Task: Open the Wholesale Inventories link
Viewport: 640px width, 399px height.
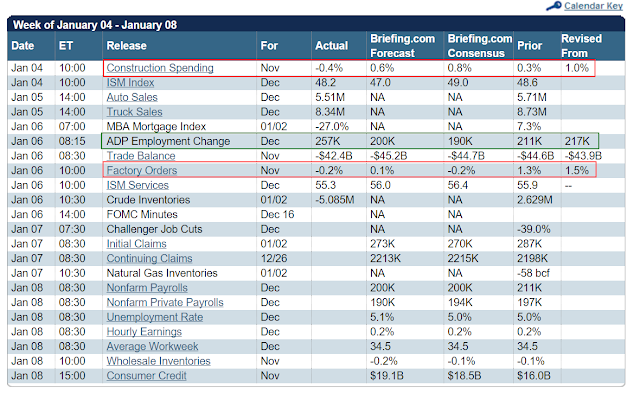Action: (158, 361)
